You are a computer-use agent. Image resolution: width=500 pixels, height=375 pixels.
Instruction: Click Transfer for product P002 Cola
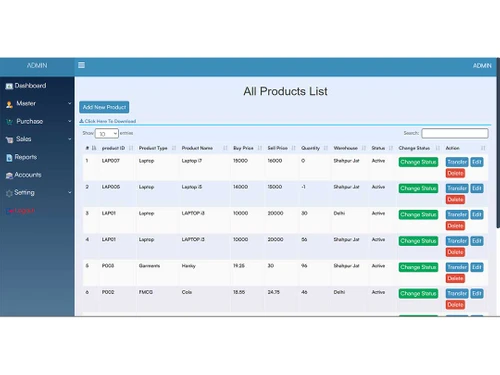pos(457,294)
